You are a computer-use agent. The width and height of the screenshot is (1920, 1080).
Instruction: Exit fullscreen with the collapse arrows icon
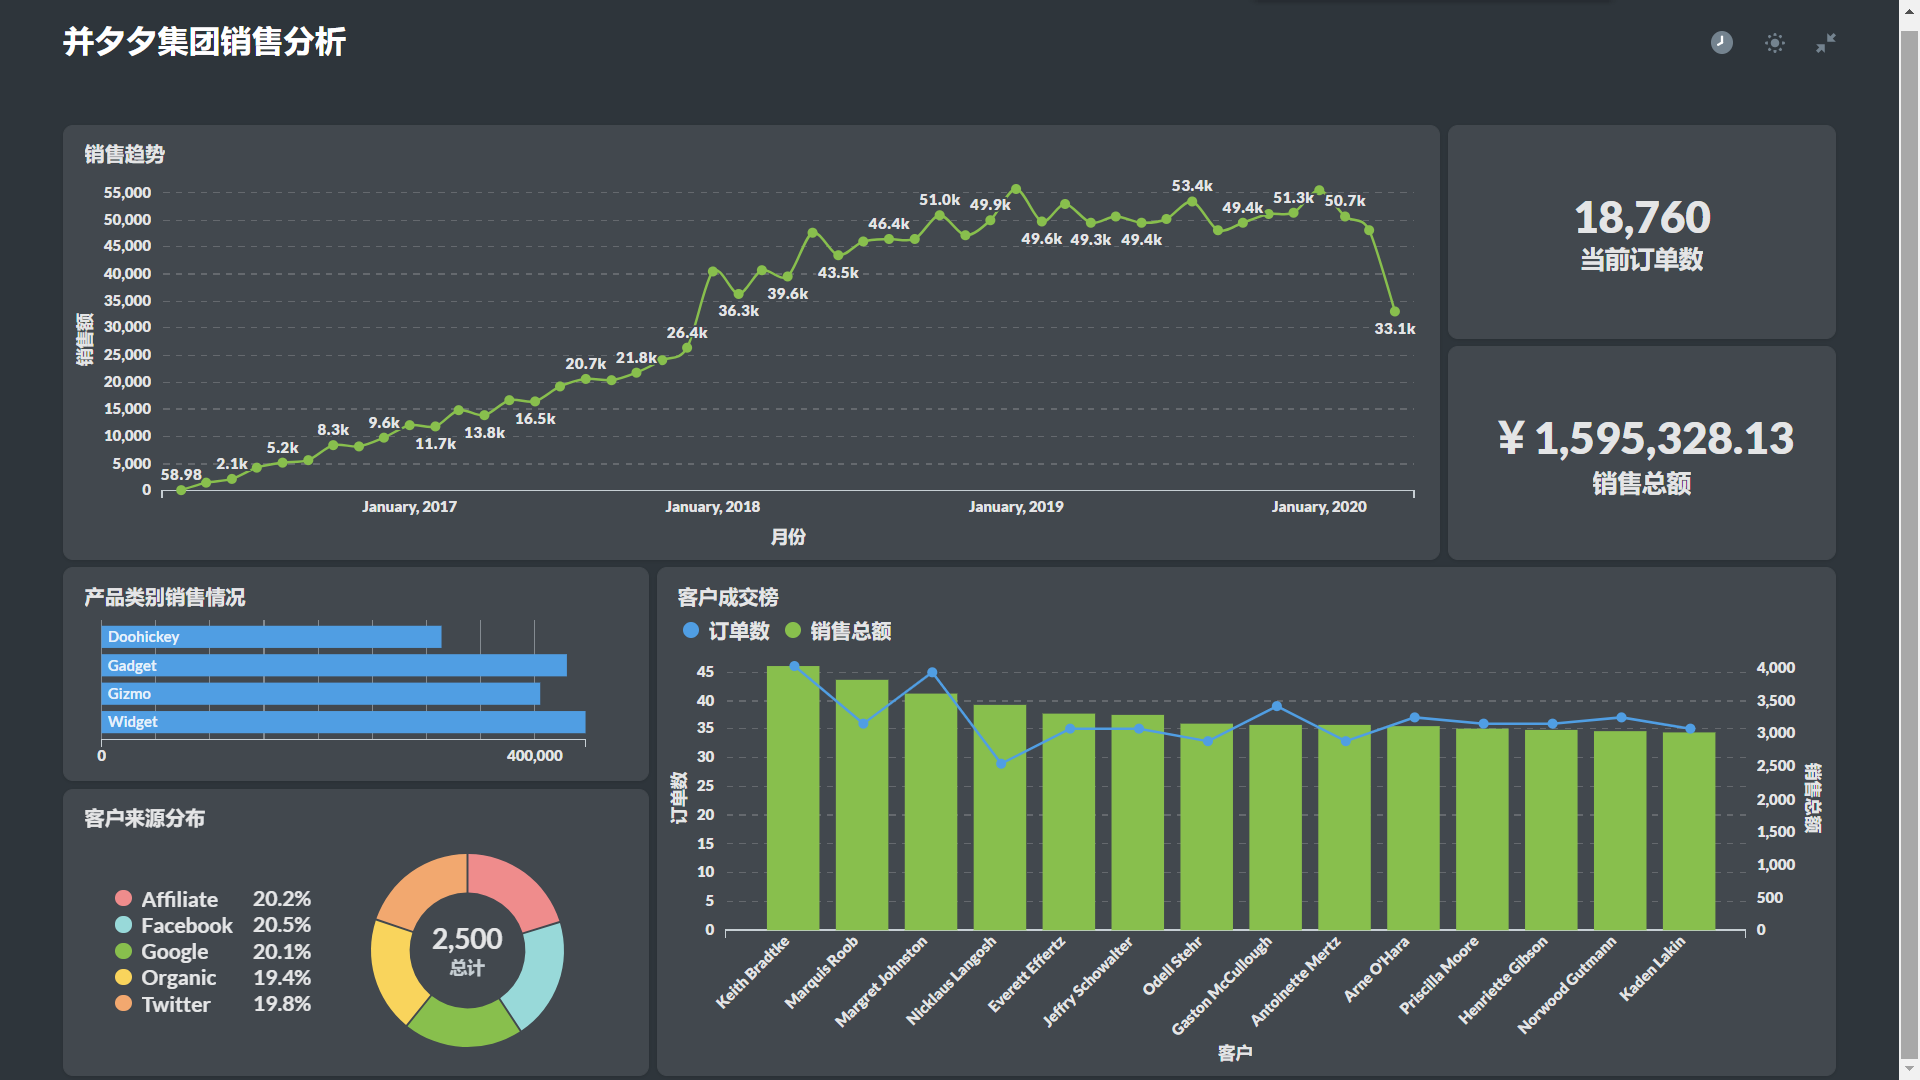(1826, 43)
